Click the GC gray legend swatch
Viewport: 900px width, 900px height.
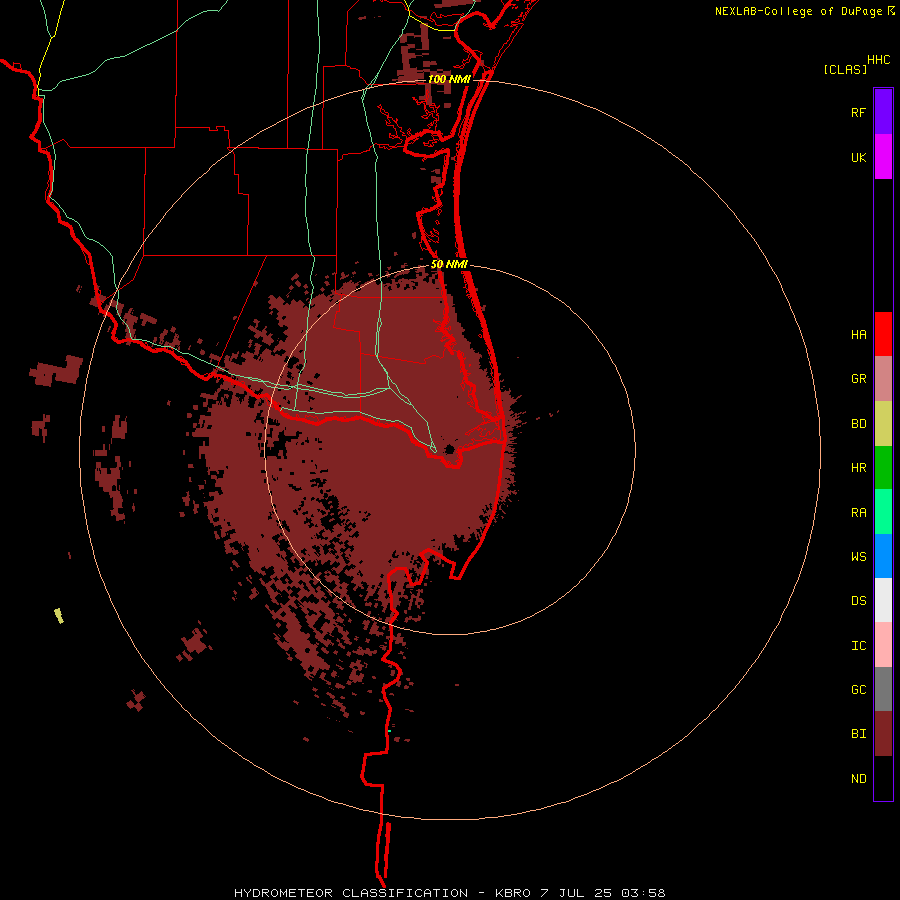[883, 689]
